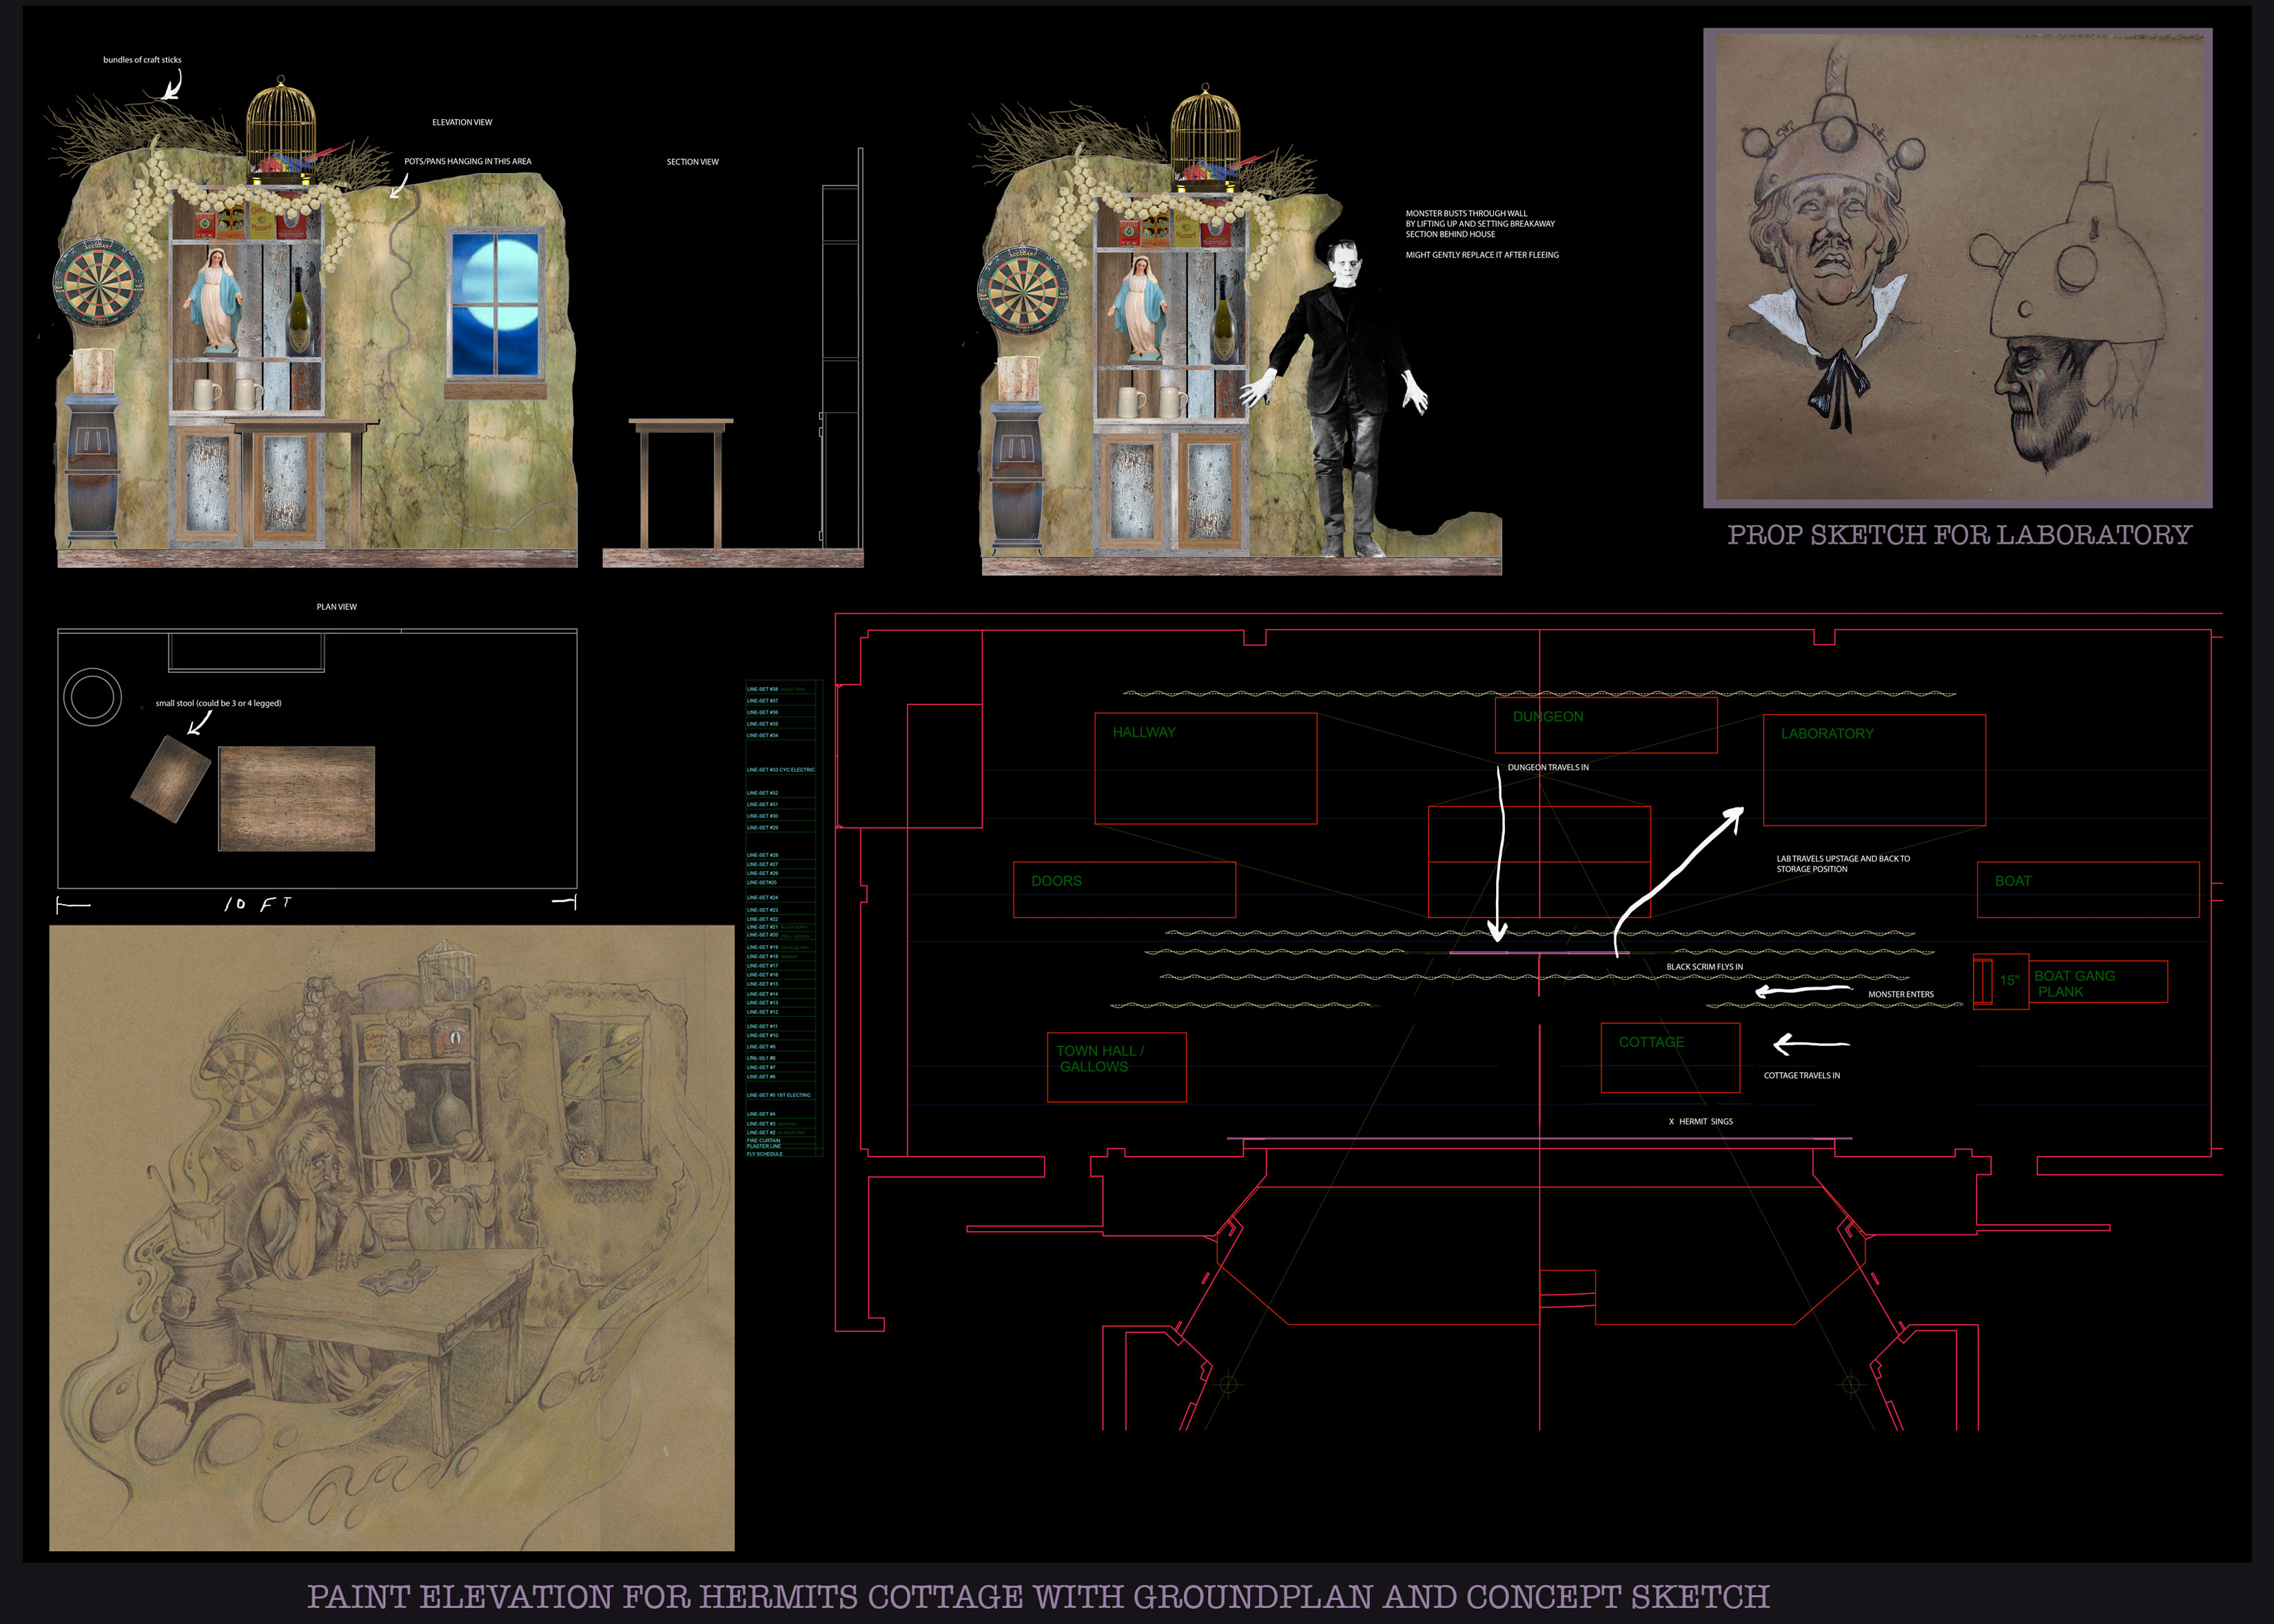
Task: Select the 'bundles of craft sticks' note
Action: pos(142,60)
